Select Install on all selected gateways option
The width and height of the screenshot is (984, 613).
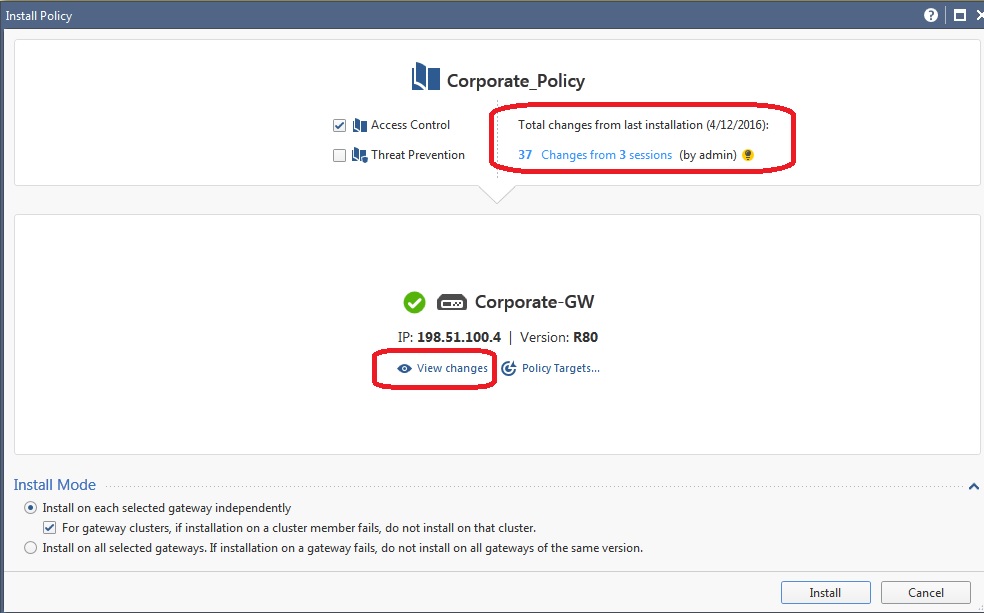[30, 548]
